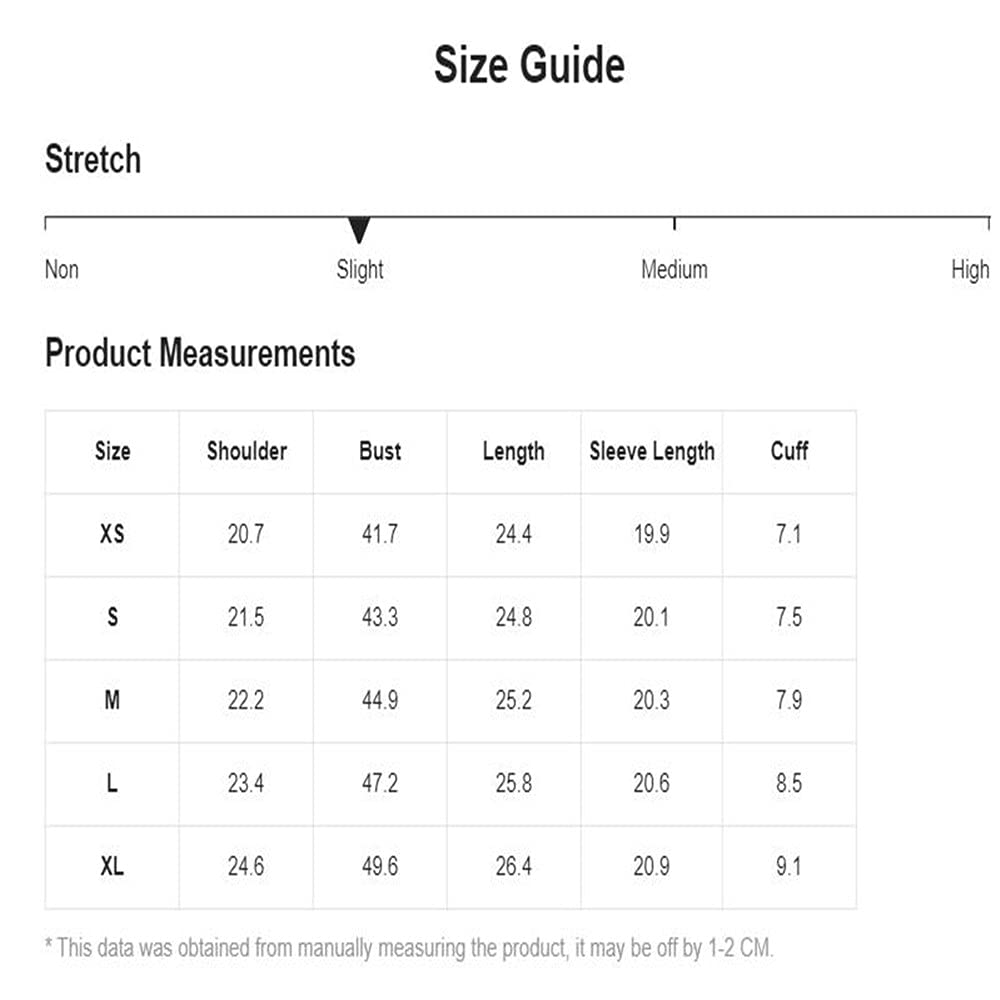Click the manual measuring disclaimer note

pyautogui.click(x=409, y=948)
